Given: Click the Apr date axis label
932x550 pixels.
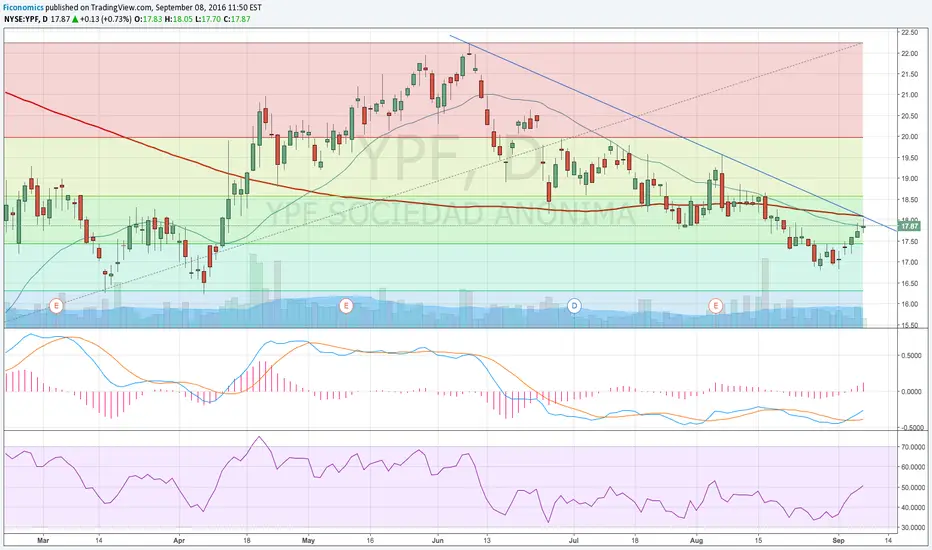Looking at the screenshot, I should (179, 541).
